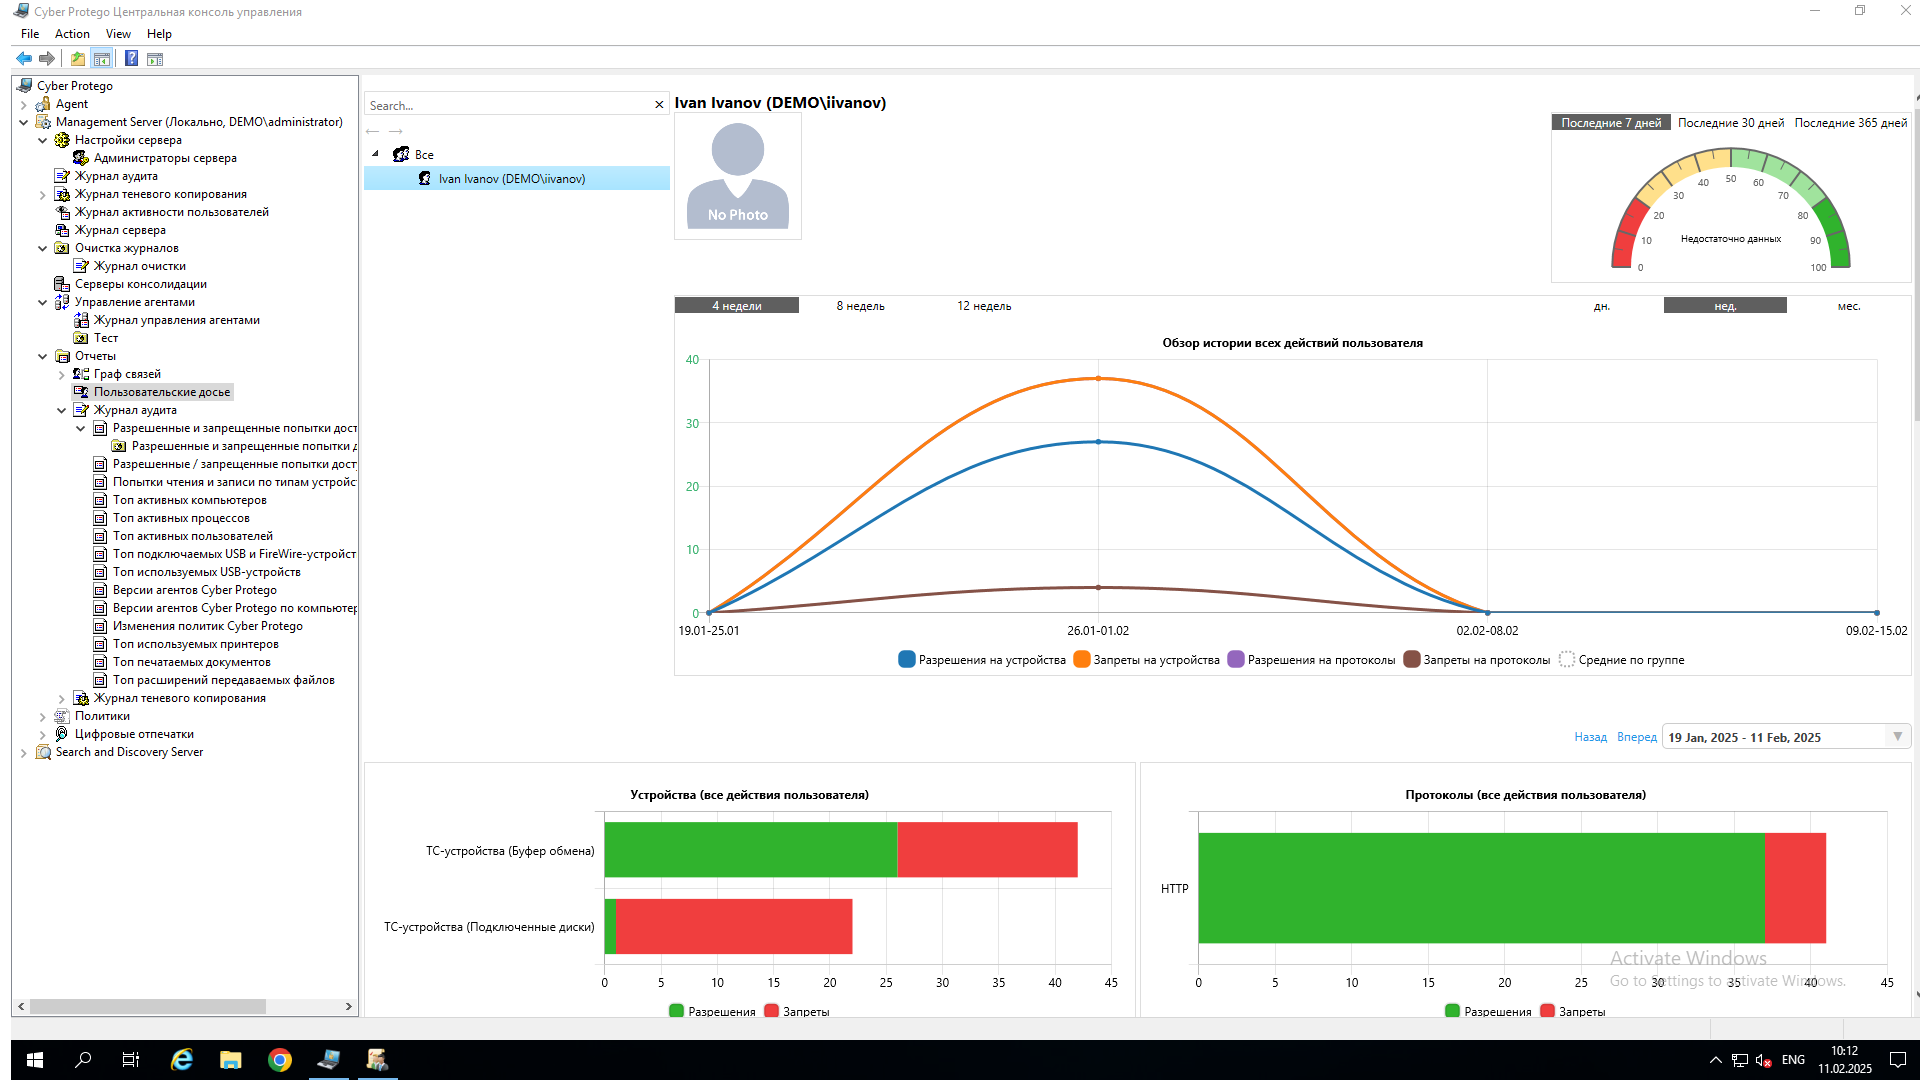Toggle the Show/Hide console tree icon
This screenshot has height=1080, width=1920.
point(101,59)
